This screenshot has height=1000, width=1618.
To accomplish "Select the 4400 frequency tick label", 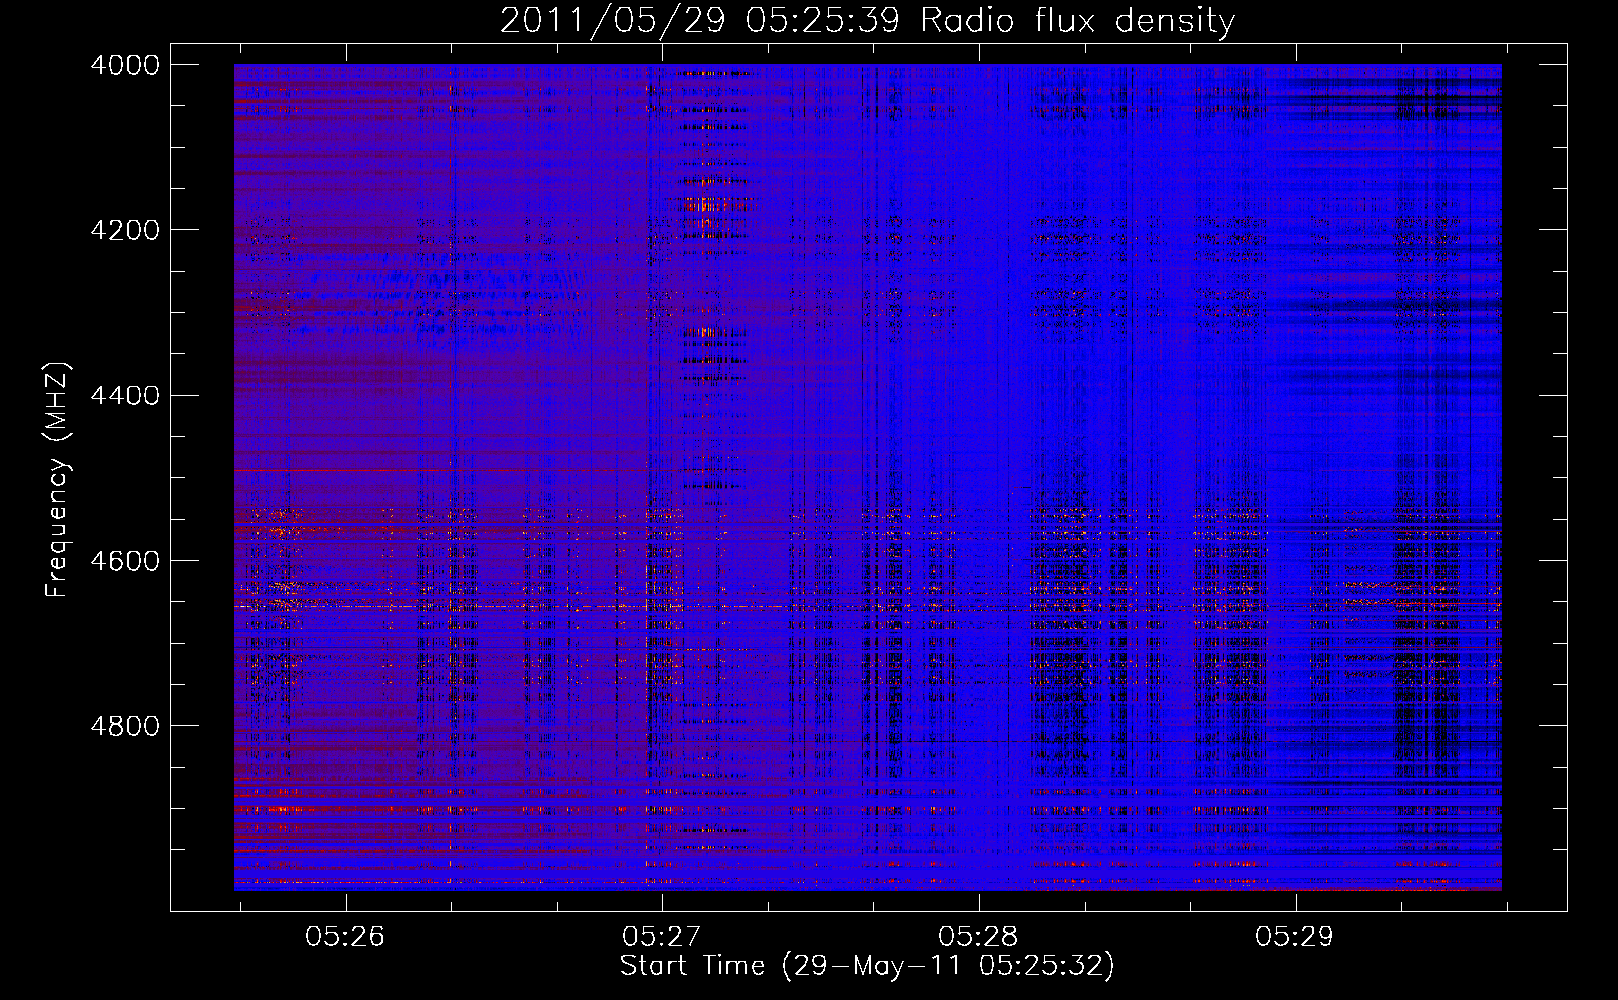I will coord(125,396).
